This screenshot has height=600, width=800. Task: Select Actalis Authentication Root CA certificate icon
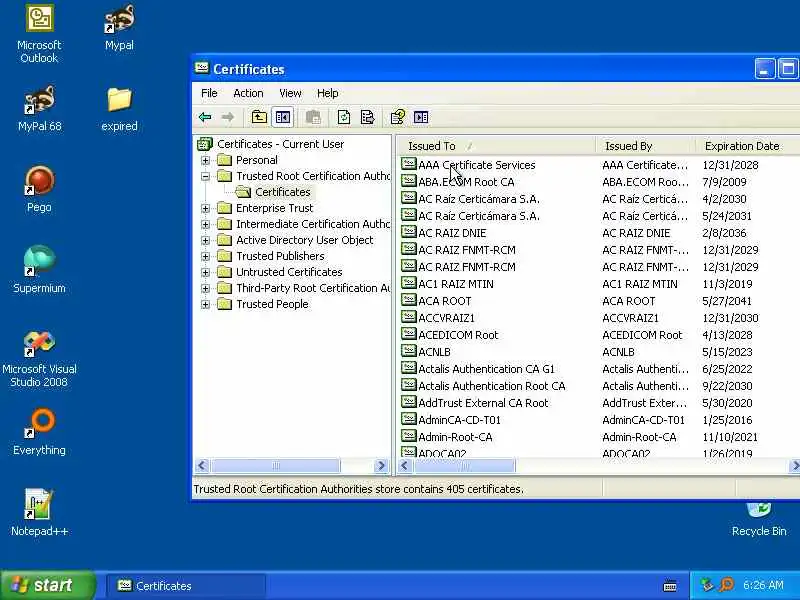408,385
